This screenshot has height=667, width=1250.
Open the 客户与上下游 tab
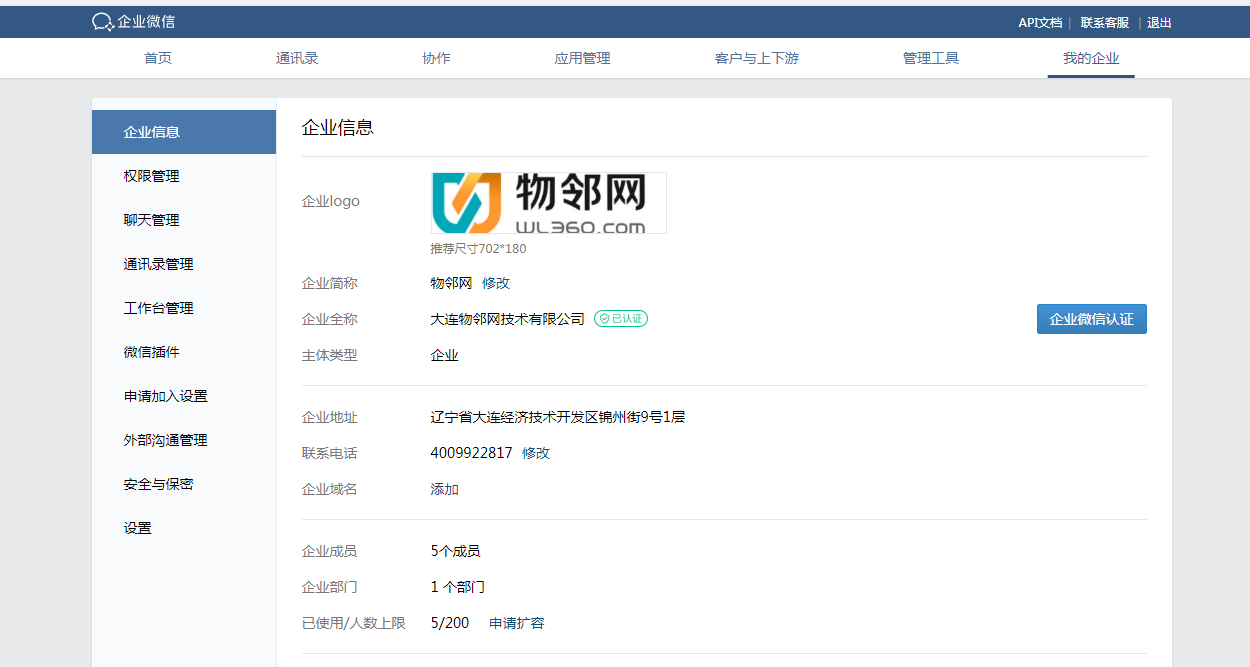757,58
